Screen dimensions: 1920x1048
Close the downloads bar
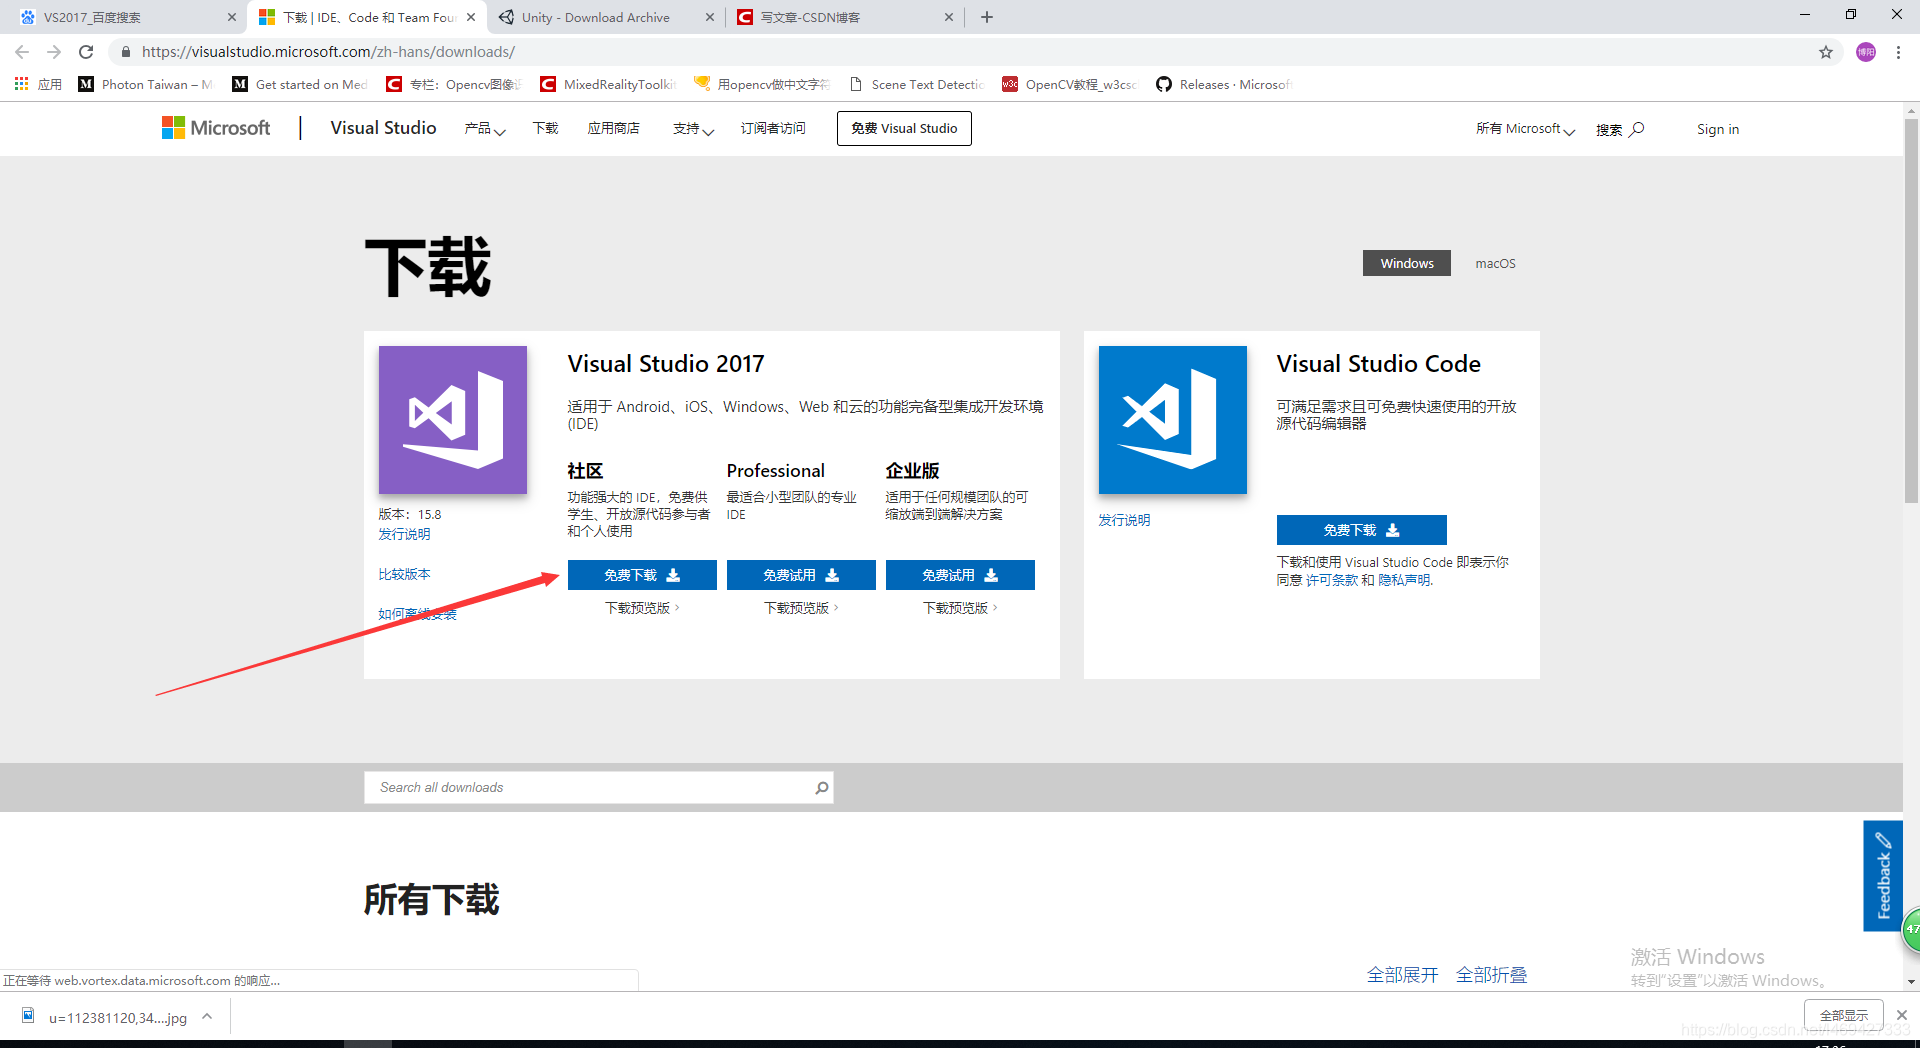[x=1901, y=1015]
